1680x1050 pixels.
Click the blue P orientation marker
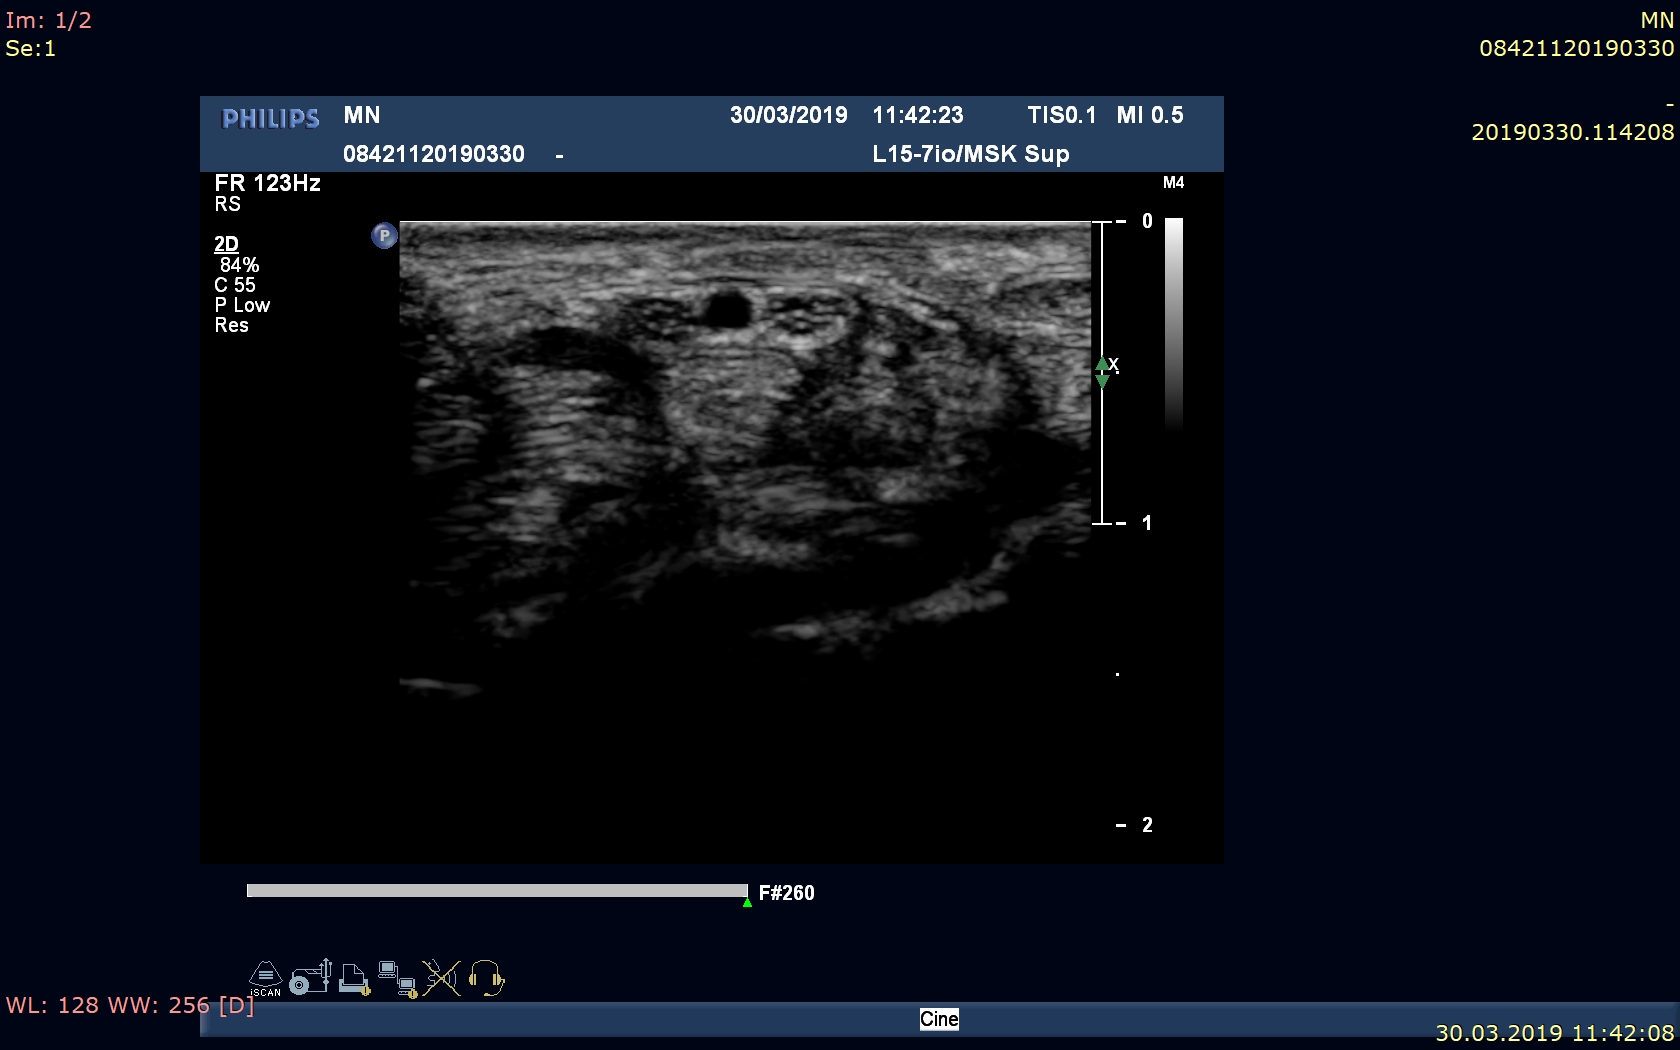pos(384,236)
